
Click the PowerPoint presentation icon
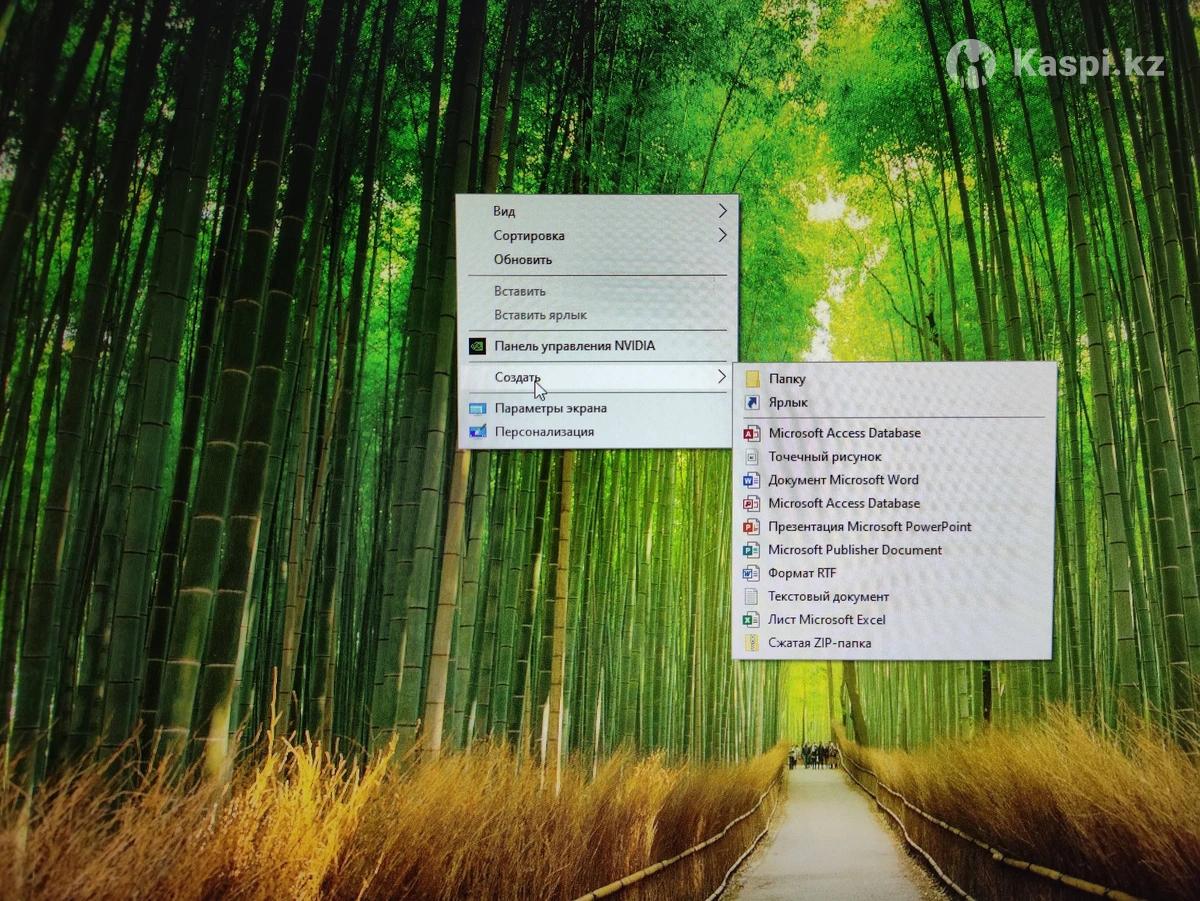[751, 527]
